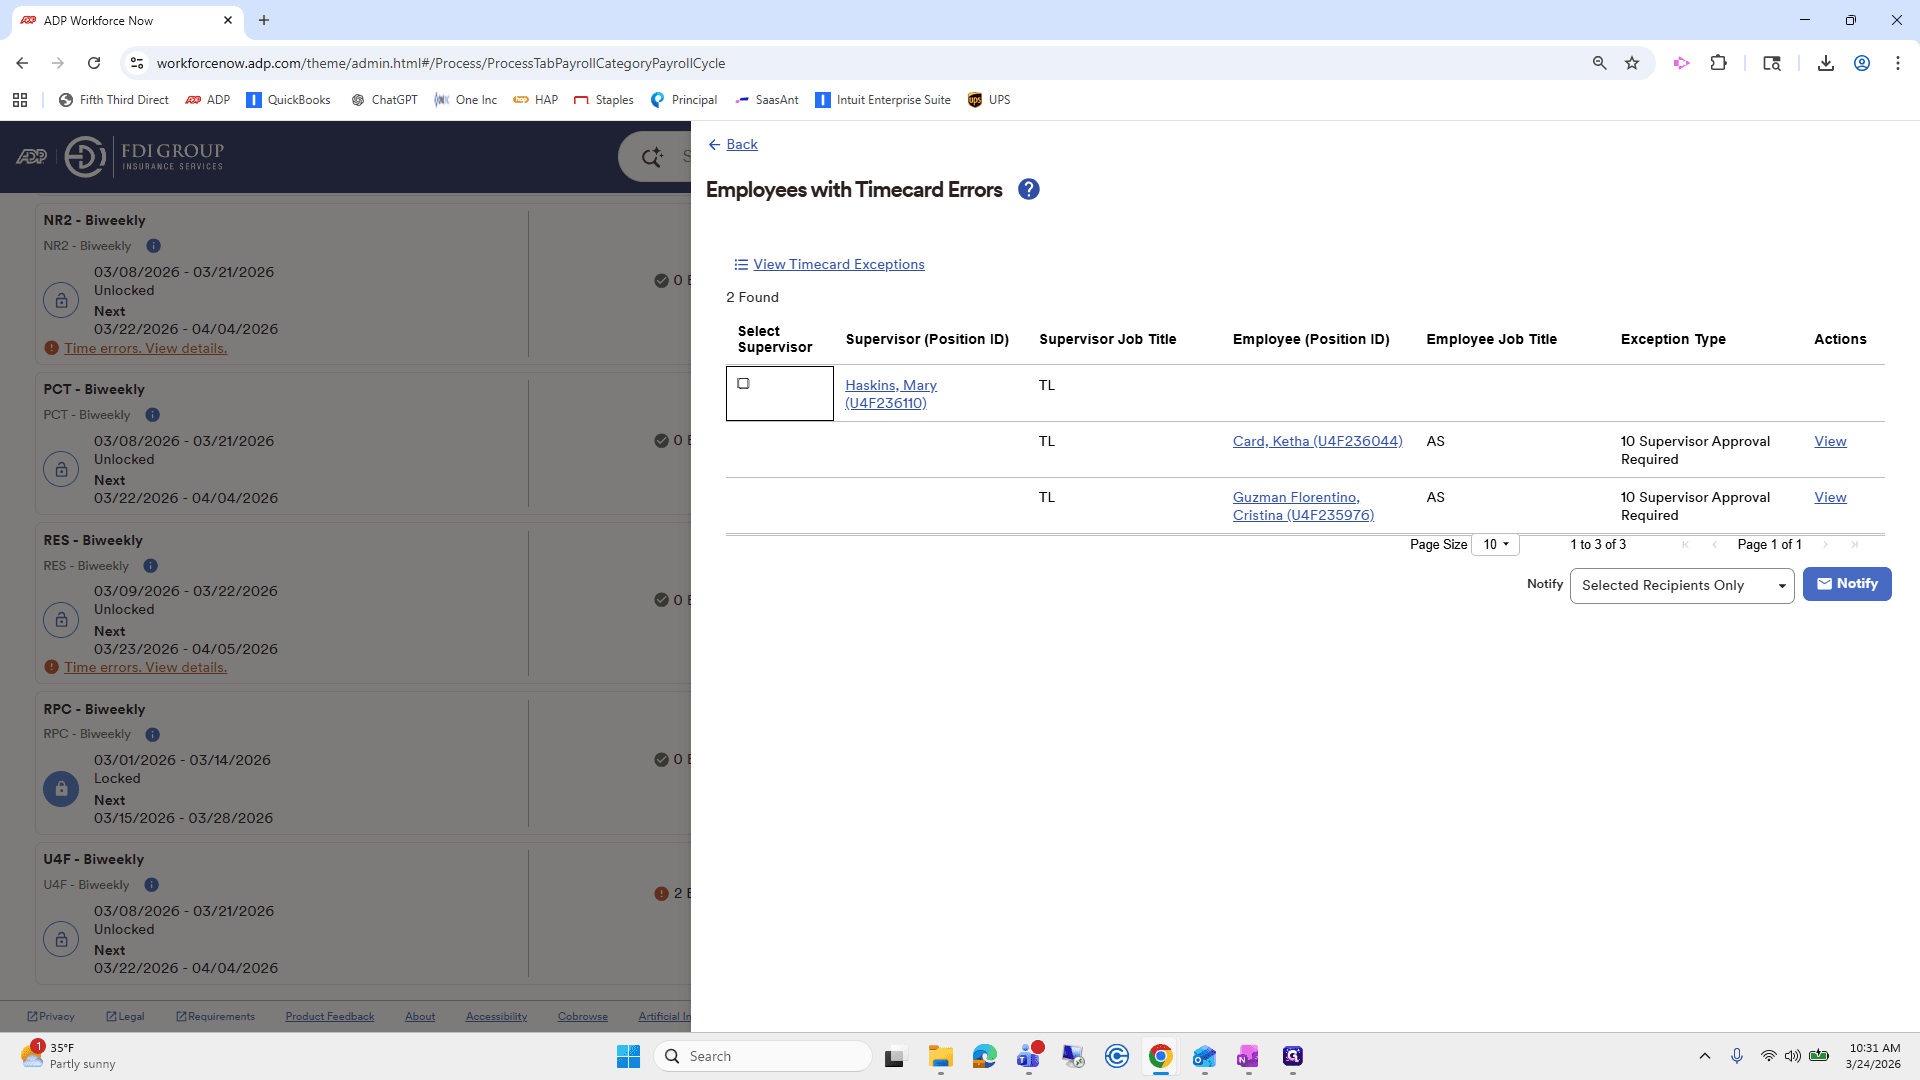
Task: Click the Back arrow link
Action: point(733,144)
